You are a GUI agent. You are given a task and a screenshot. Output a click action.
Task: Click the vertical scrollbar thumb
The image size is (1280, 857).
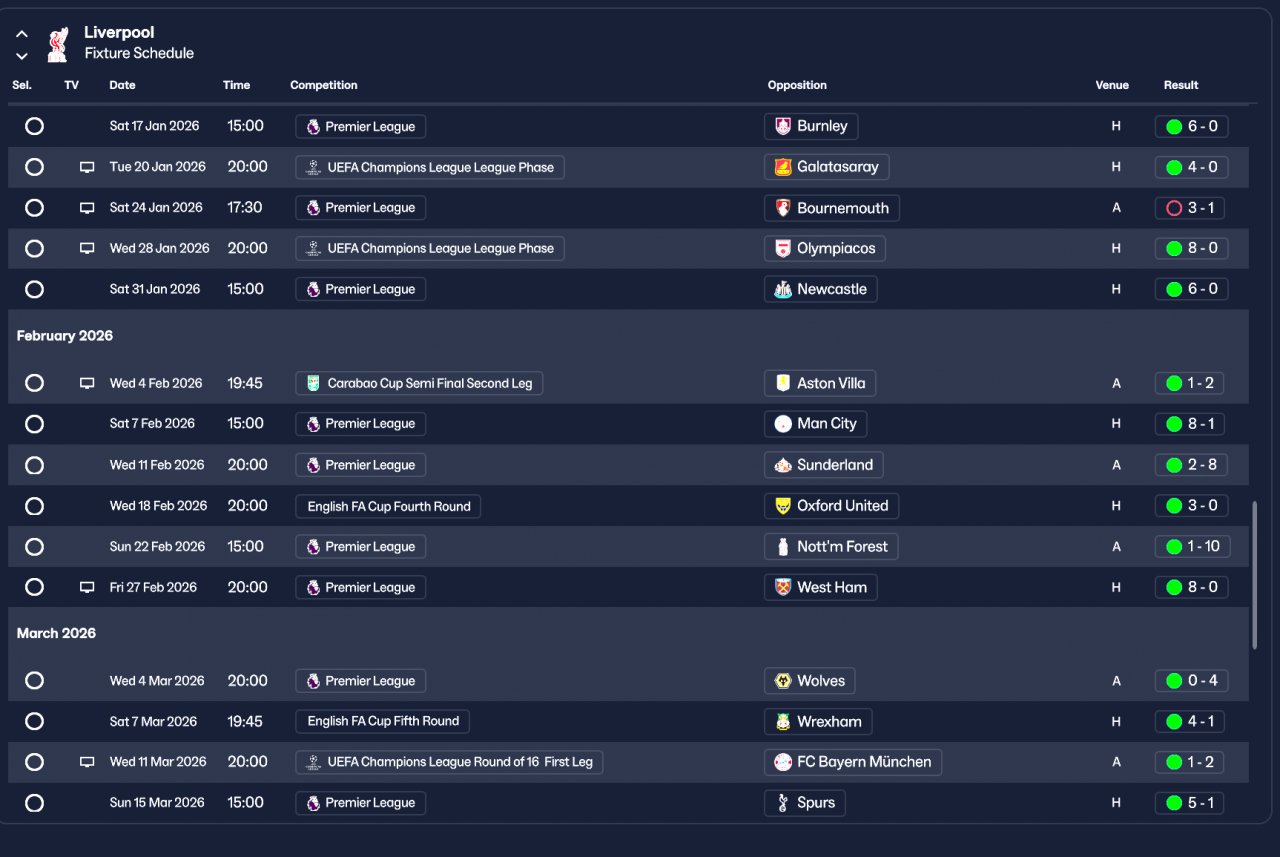click(x=1254, y=575)
